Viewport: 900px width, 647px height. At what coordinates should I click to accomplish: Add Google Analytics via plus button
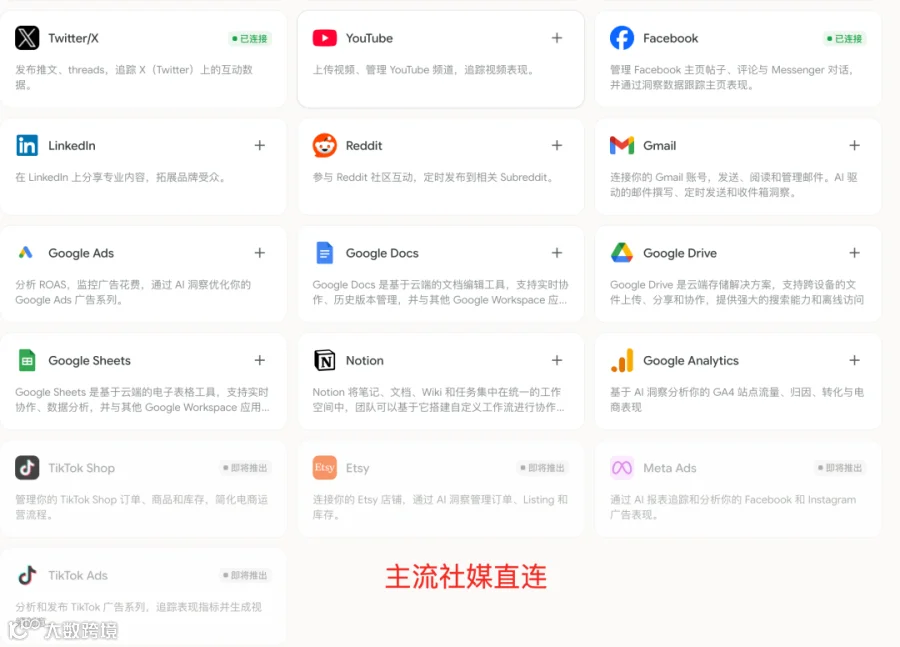pyautogui.click(x=854, y=360)
